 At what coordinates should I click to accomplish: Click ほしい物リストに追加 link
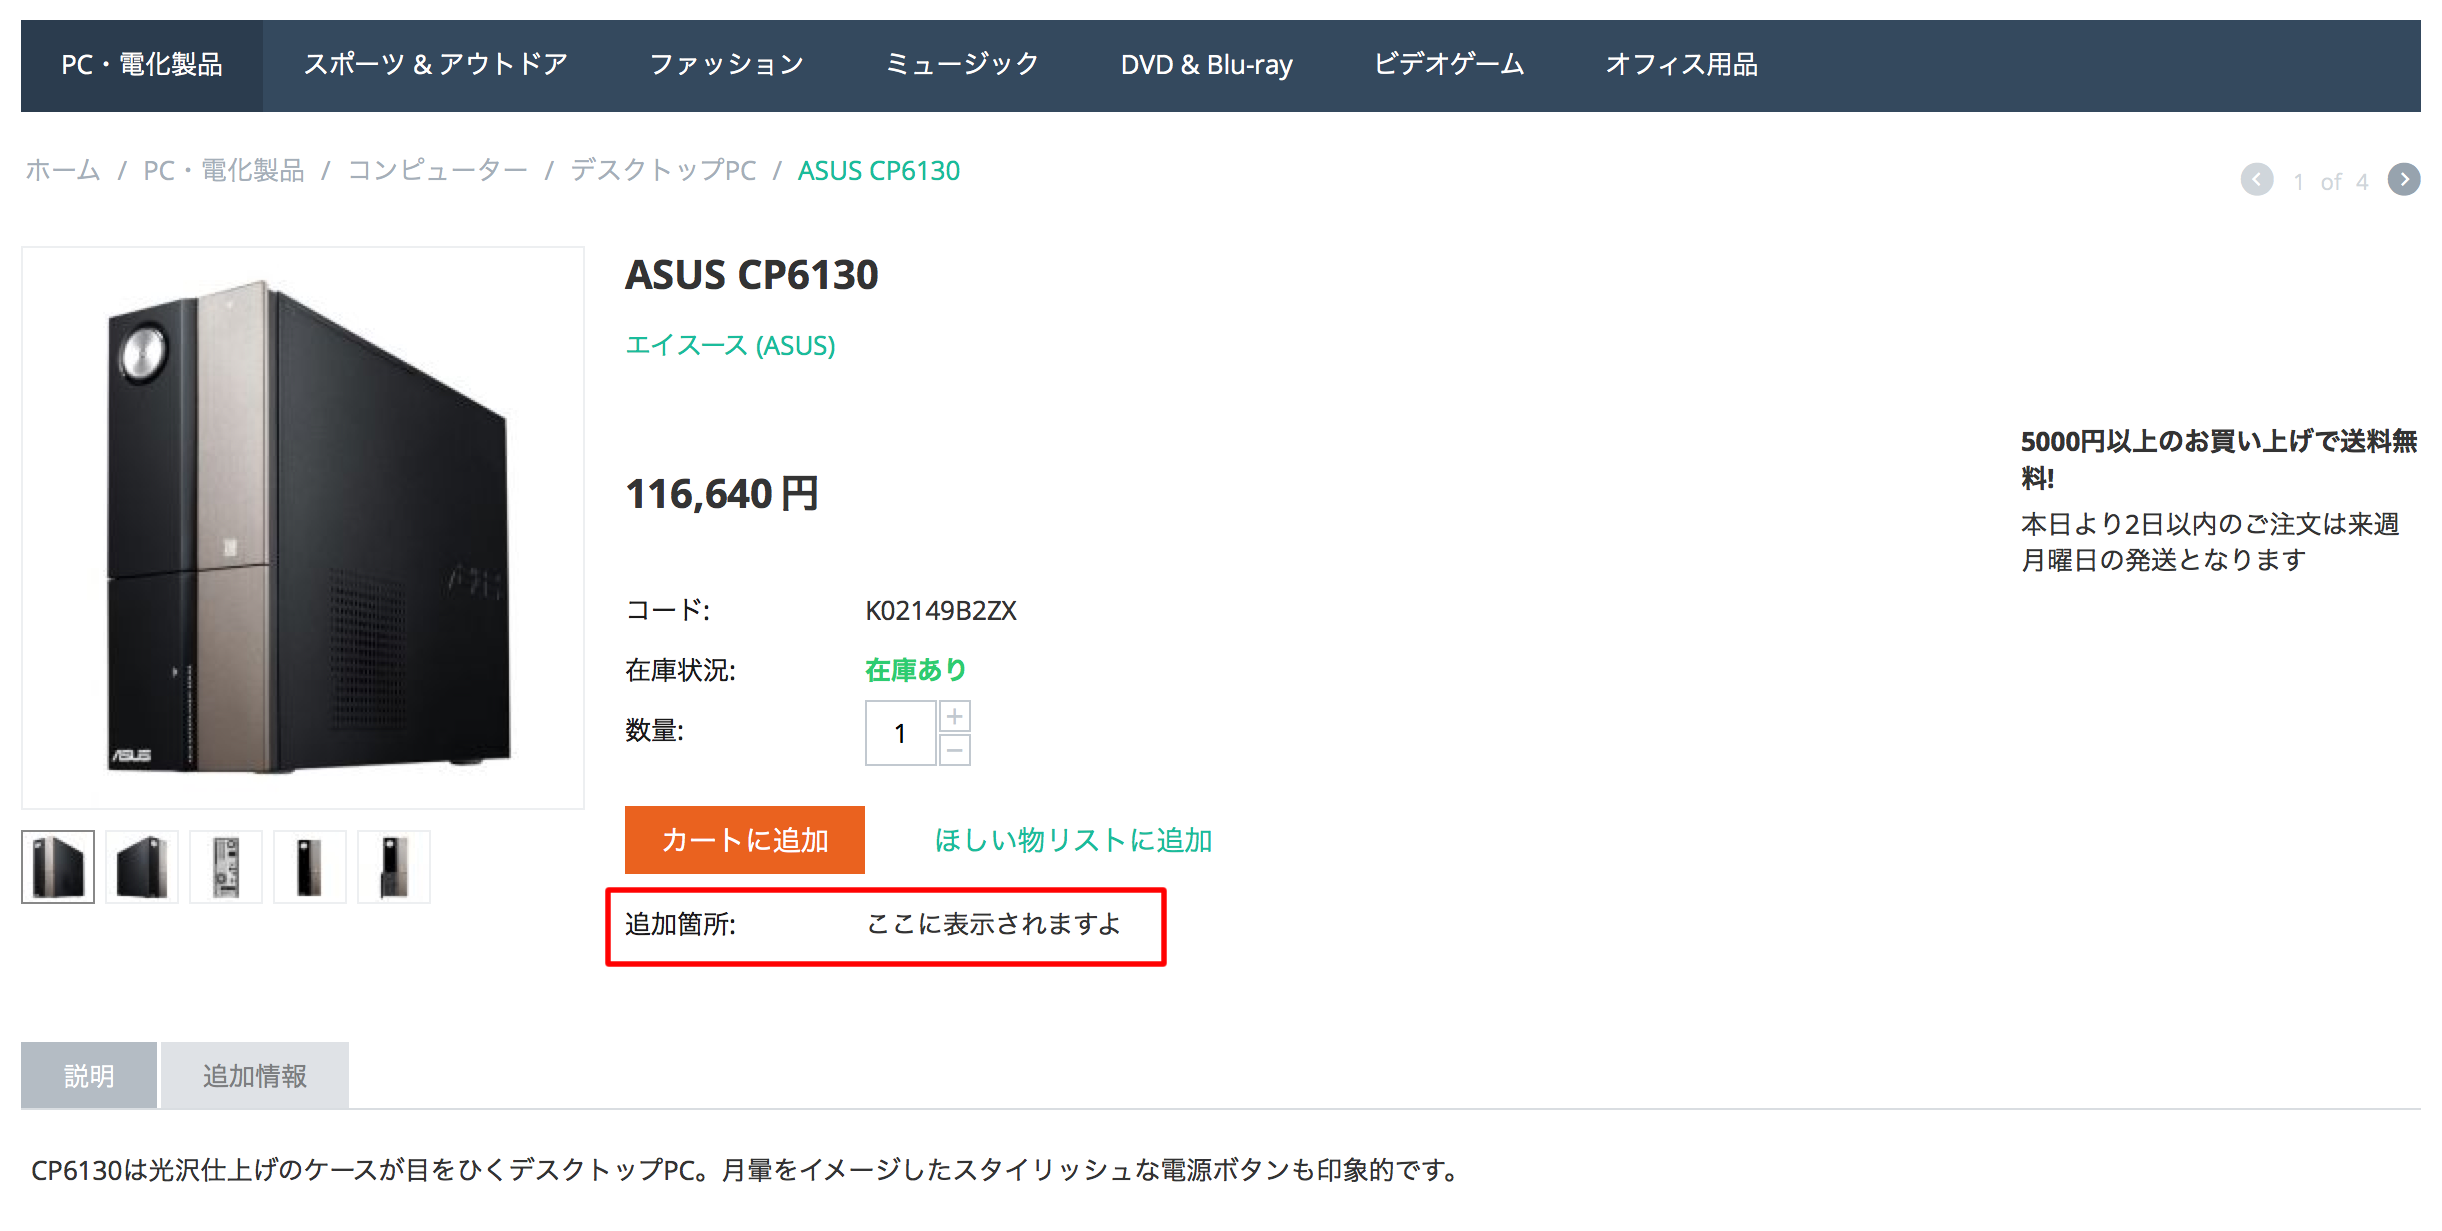(x=1073, y=840)
